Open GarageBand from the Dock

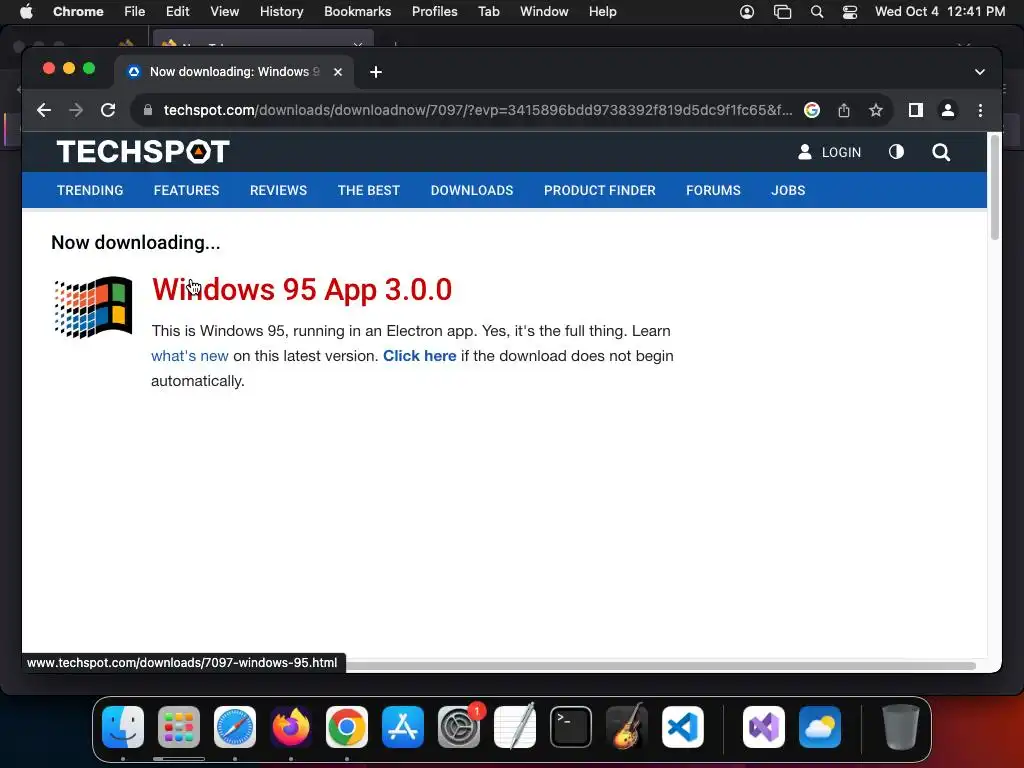pyautogui.click(x=627, y=727)
